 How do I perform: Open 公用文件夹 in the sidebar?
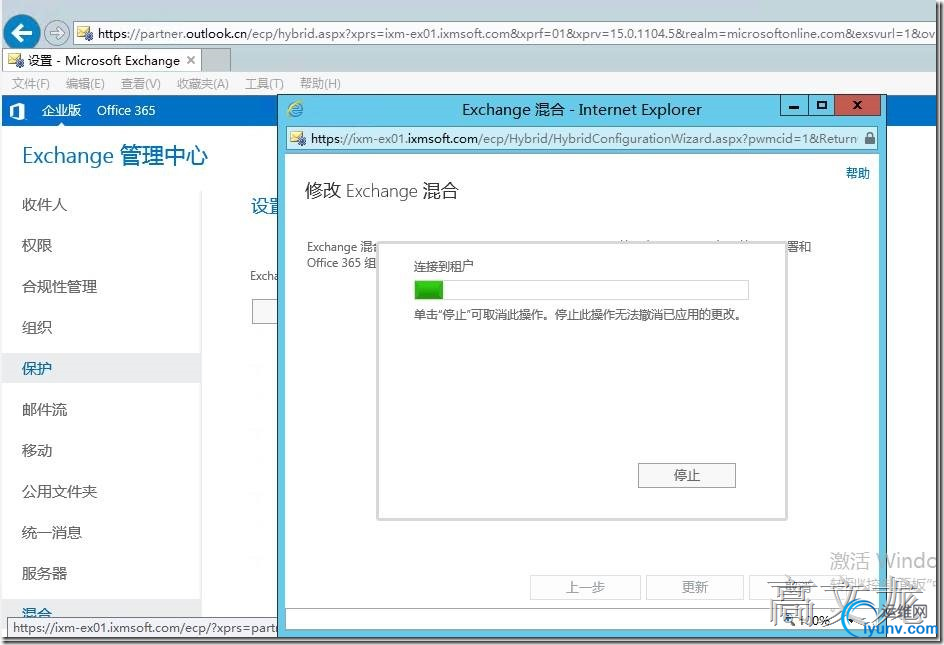(59, 491)
